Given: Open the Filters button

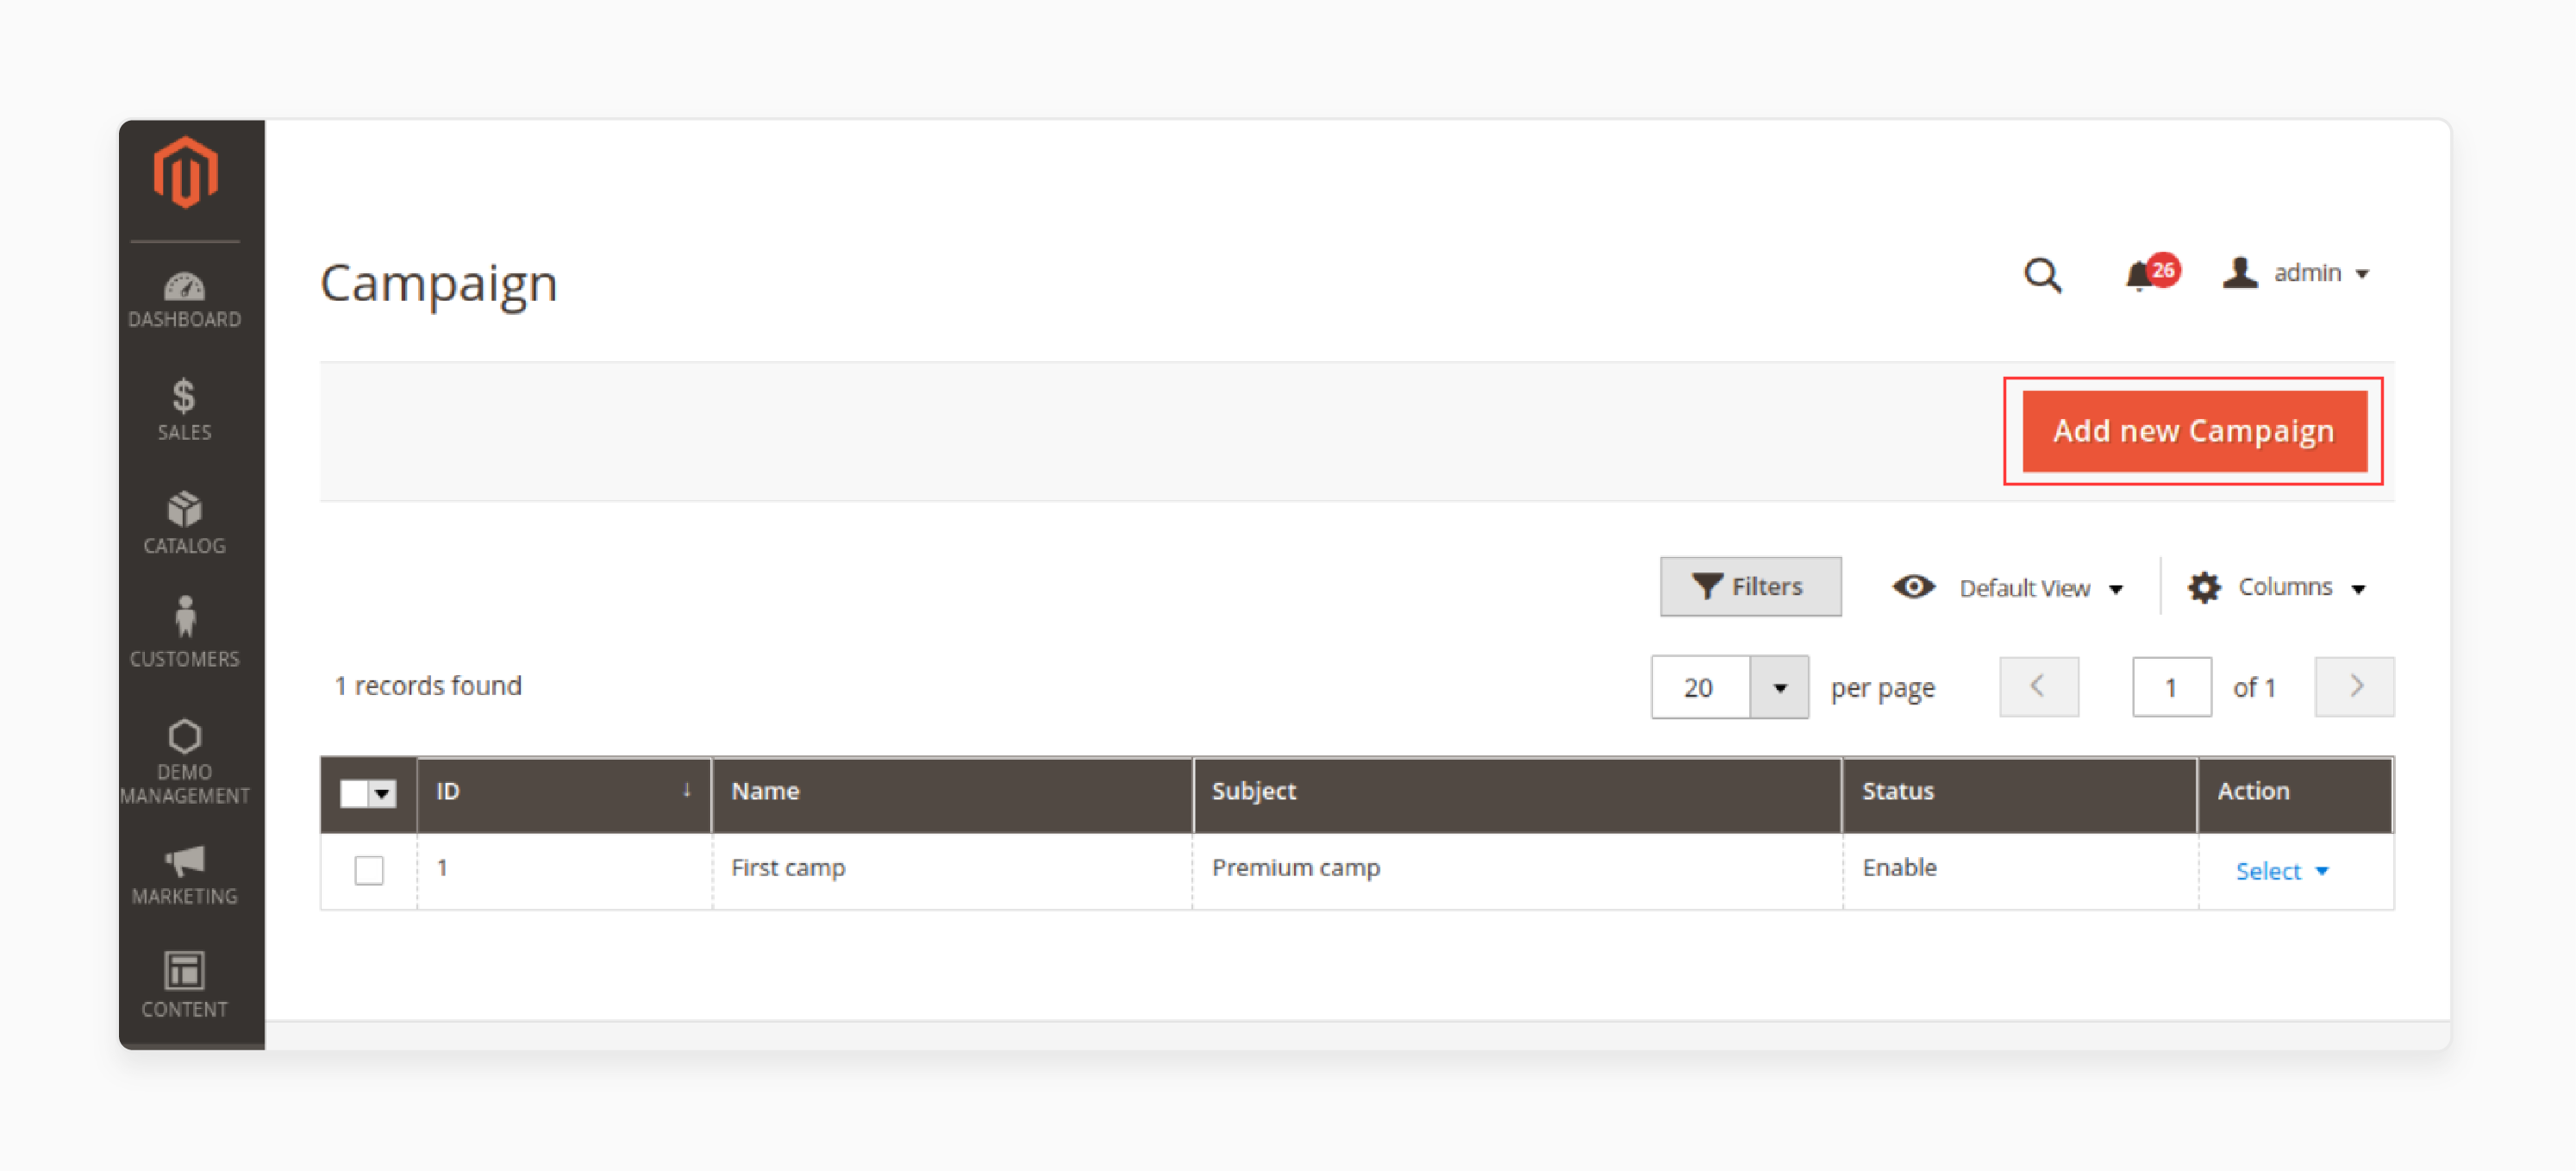Looking at the screenshot, I should coord(1750,586).
